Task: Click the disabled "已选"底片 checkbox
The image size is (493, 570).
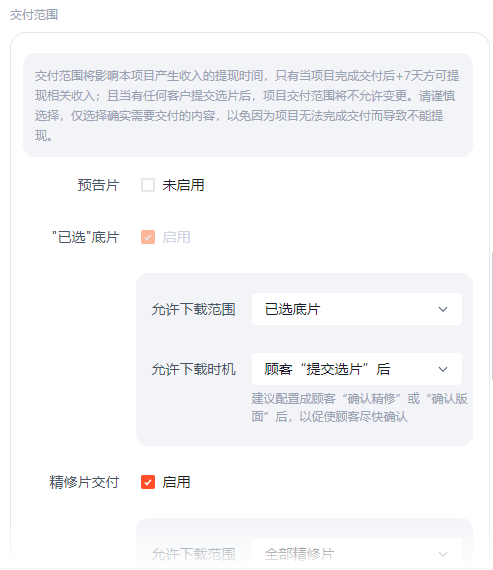Action: [x=148, y=237]
